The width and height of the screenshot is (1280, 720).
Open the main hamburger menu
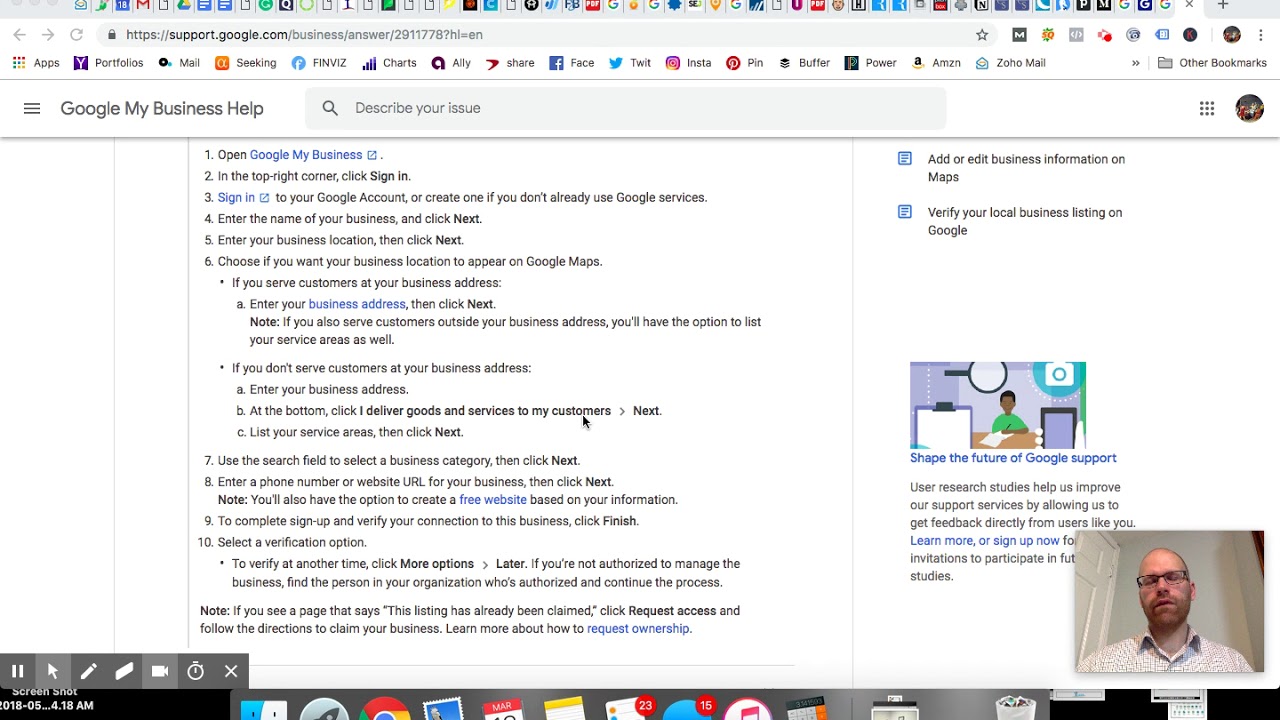click(32, 108)
